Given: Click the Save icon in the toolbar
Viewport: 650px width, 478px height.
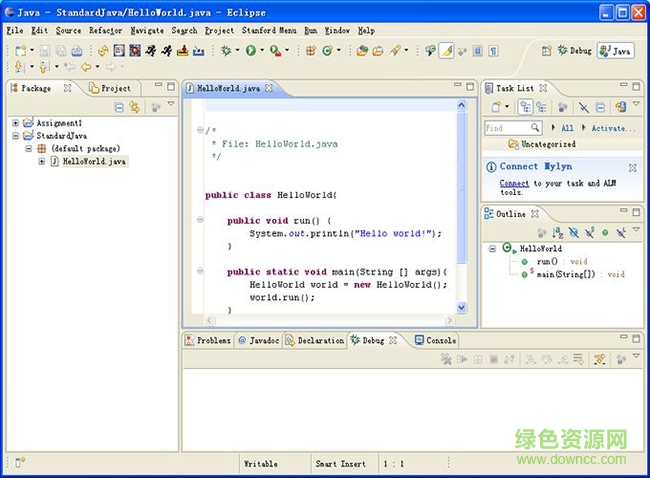Looking at the screenshot, I should pyautogui.click(x=45, y=50).
